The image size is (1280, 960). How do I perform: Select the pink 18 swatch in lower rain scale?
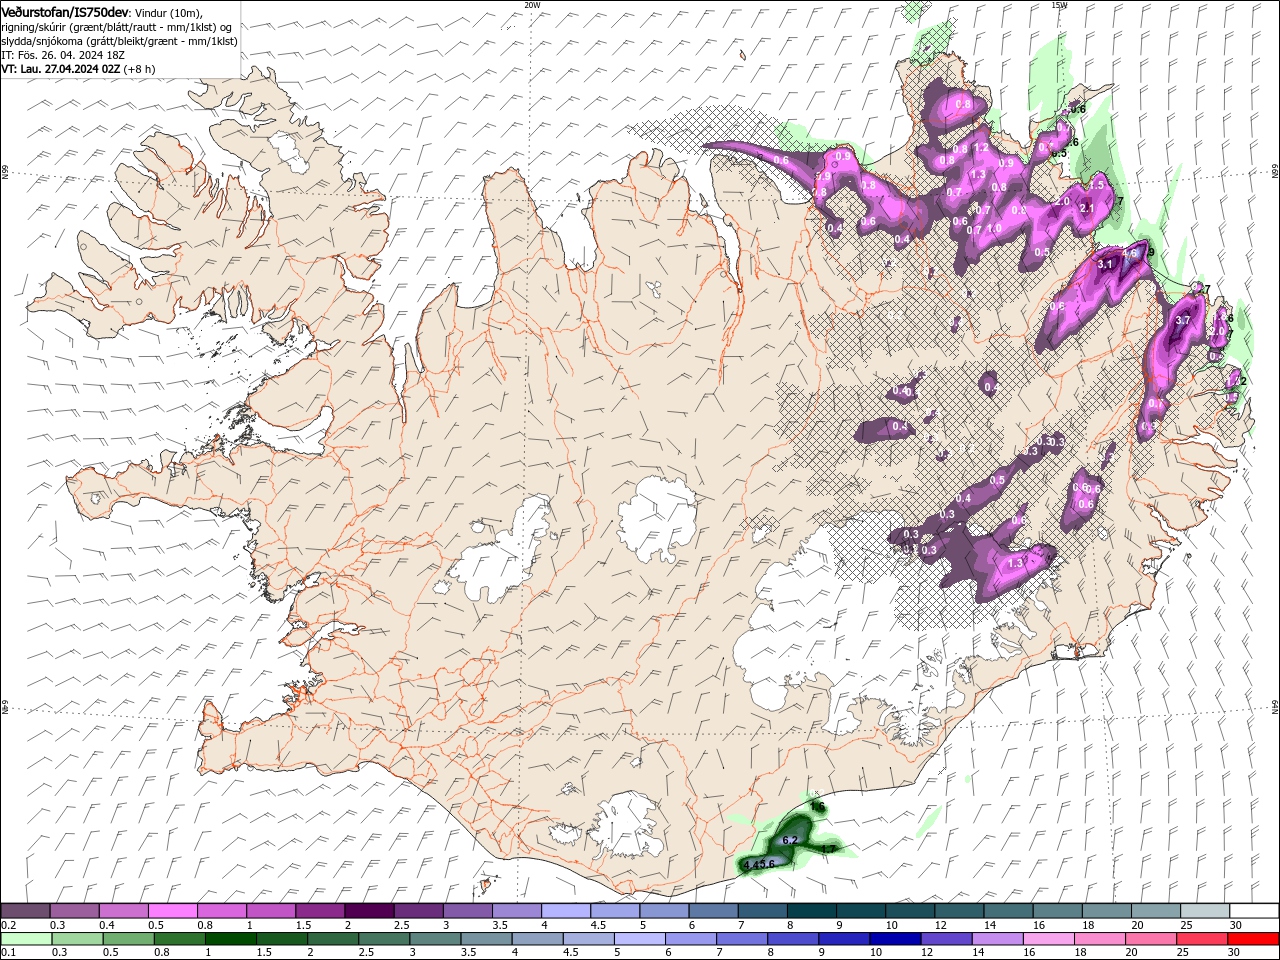point(1098,939)
